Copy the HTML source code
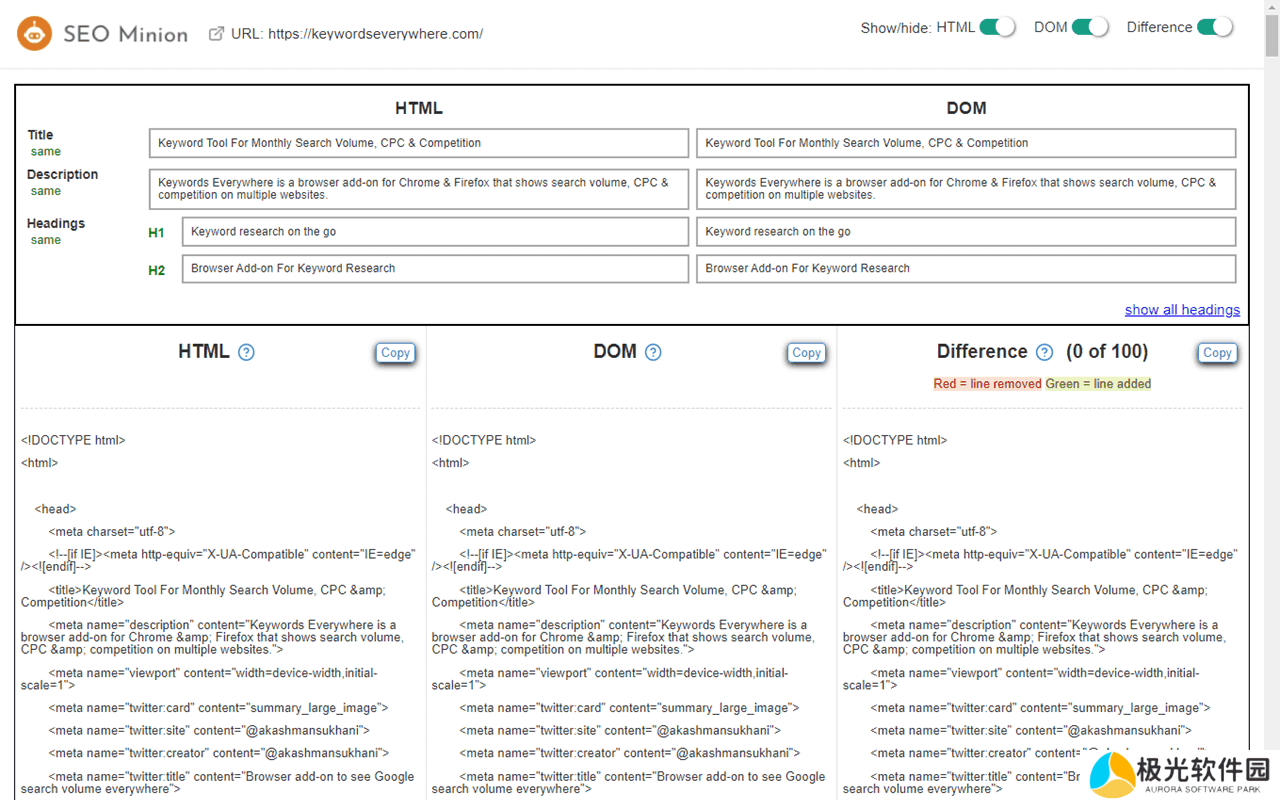This screenshot has width=1280, height=800. [395, 353]
